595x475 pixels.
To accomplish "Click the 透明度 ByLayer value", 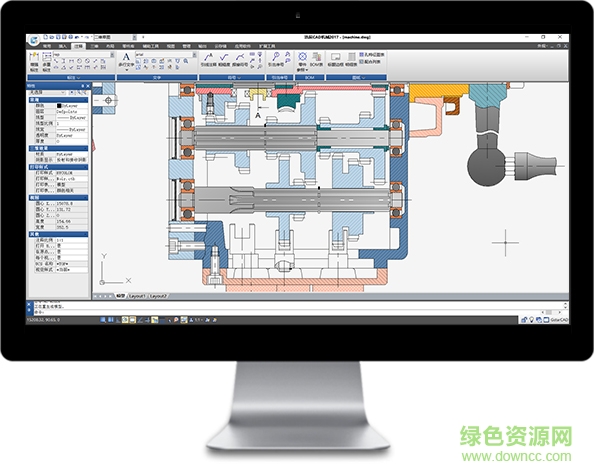I will pyautogui.click(x=72, y=135).
